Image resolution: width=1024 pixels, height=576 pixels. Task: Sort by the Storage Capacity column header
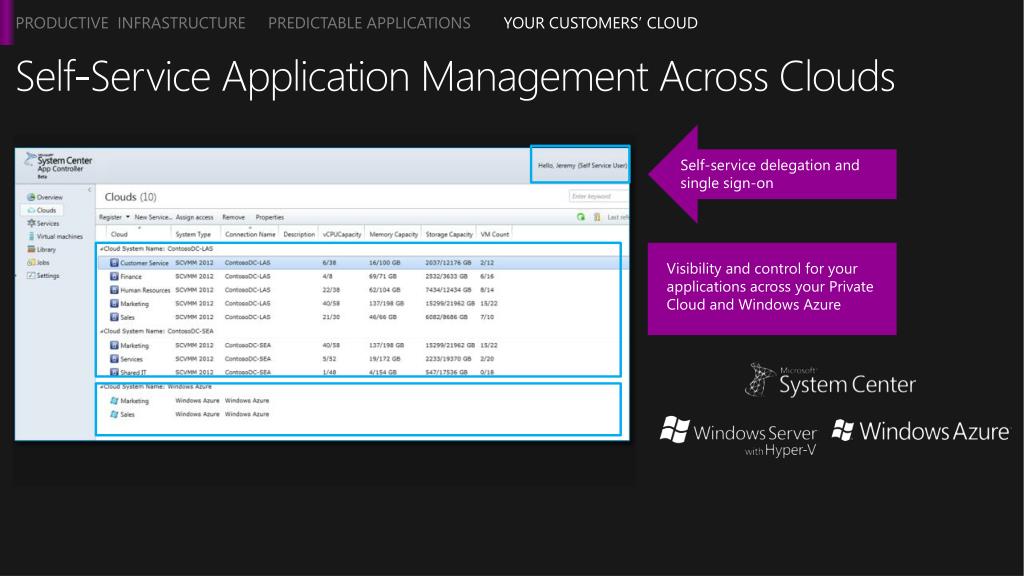click(x=449, y=234)
